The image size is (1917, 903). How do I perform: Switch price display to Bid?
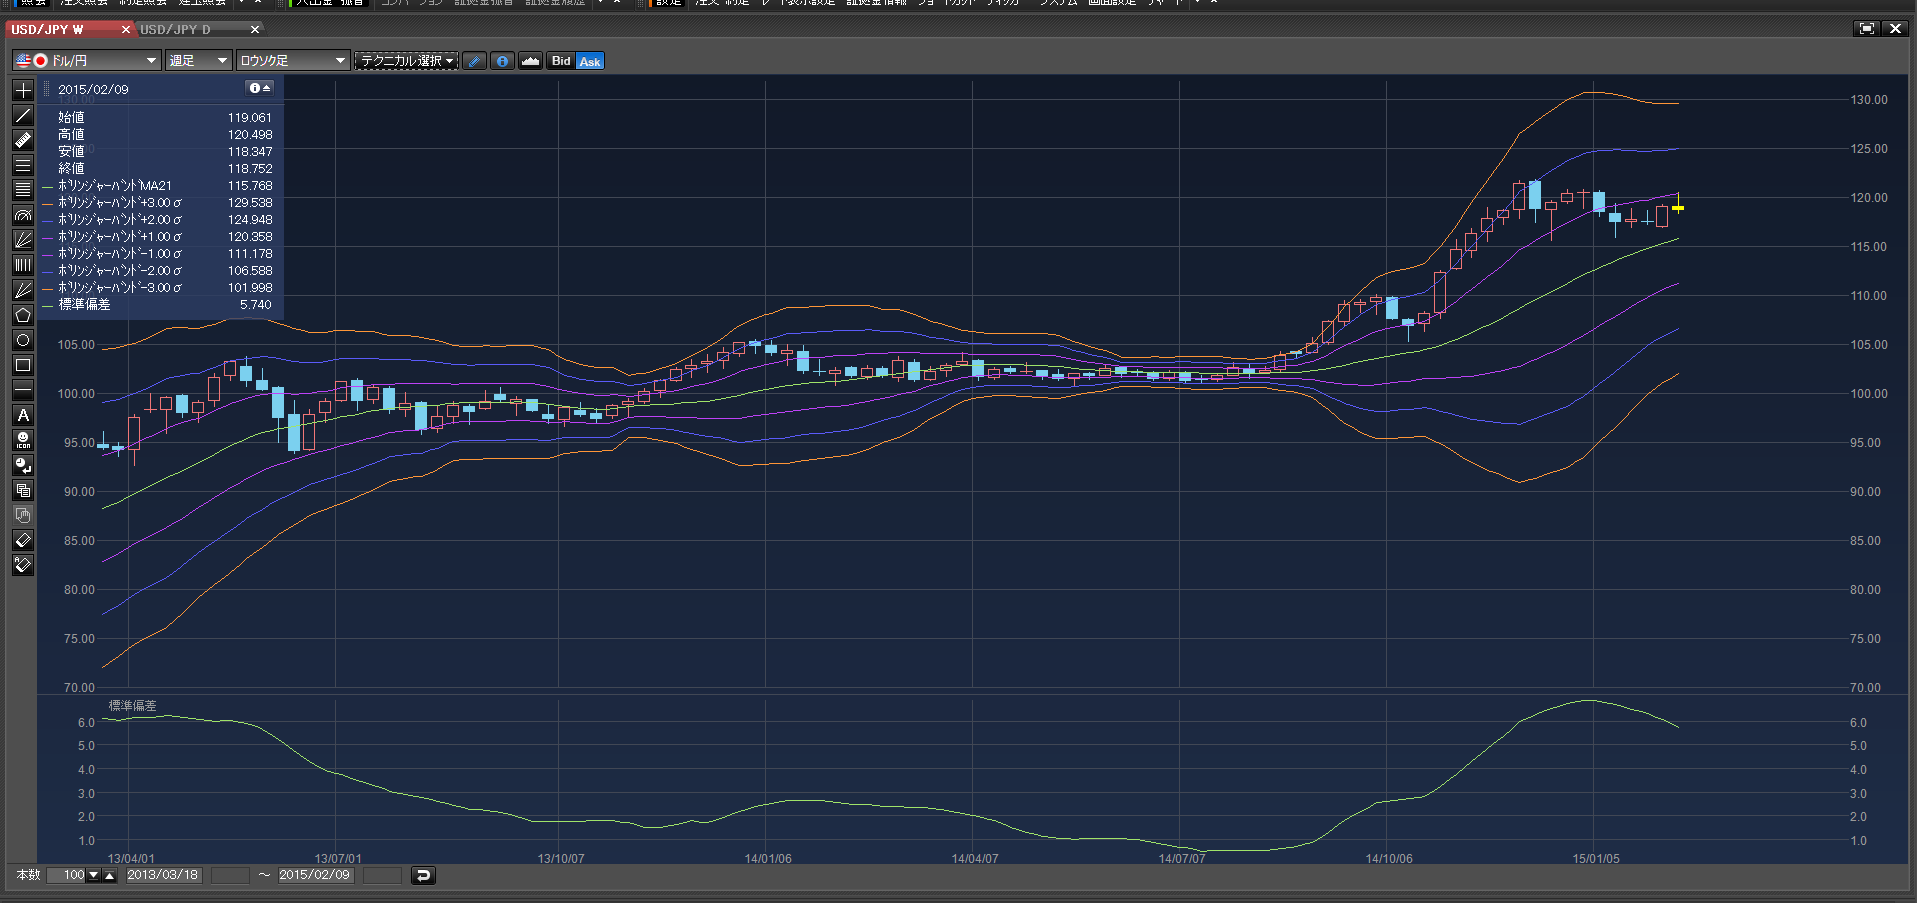[x=561, y=61]
